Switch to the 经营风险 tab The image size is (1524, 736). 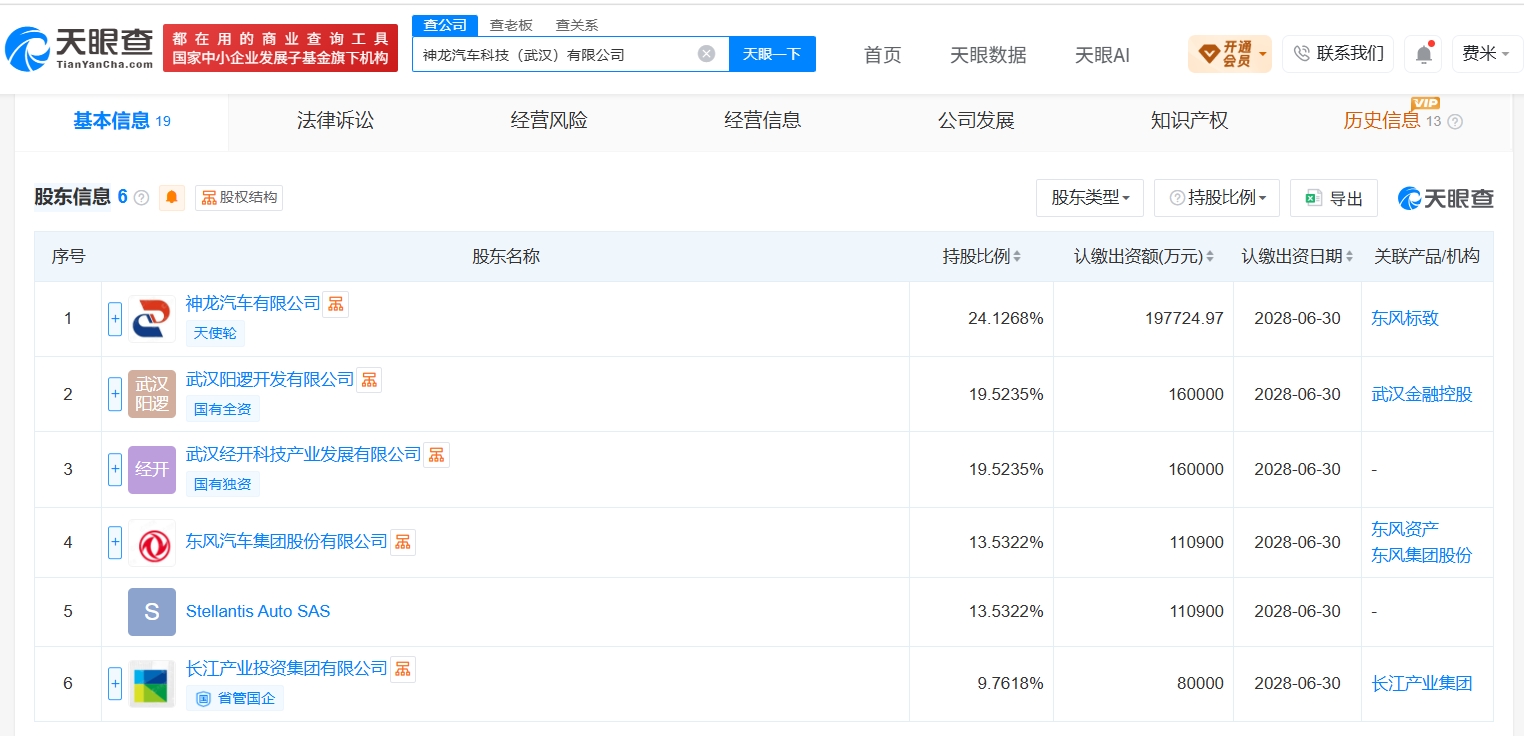(549, 121)
